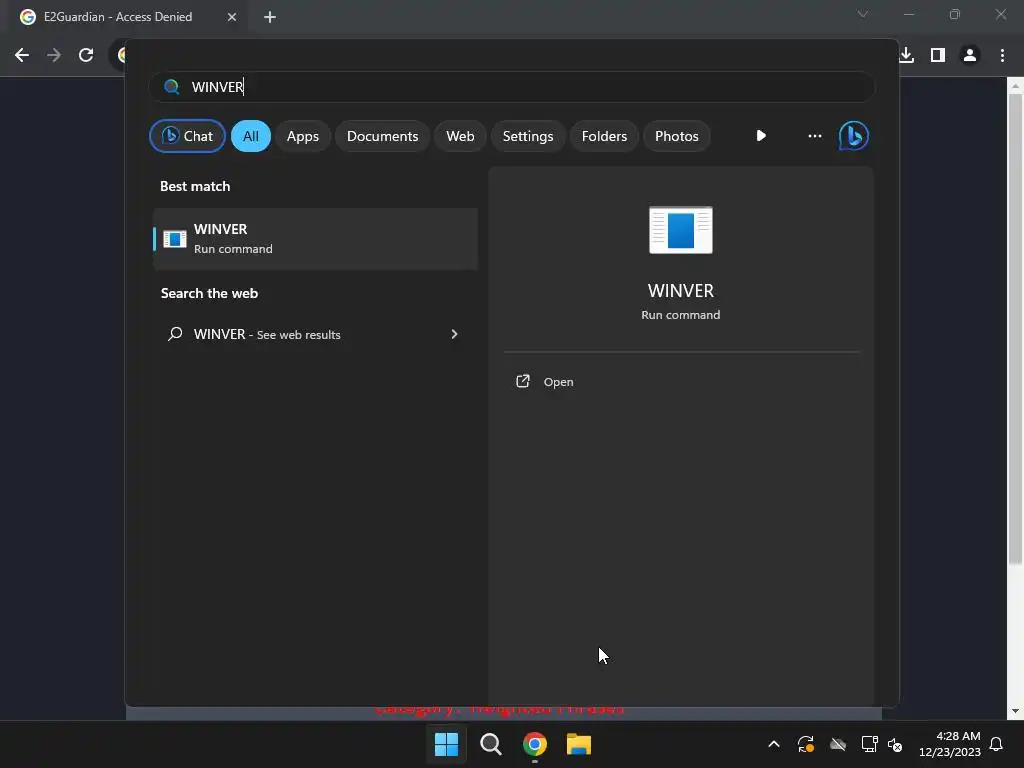1024x768 pixels.
Task: Open the Bing icon at top right
Action: 854,136
